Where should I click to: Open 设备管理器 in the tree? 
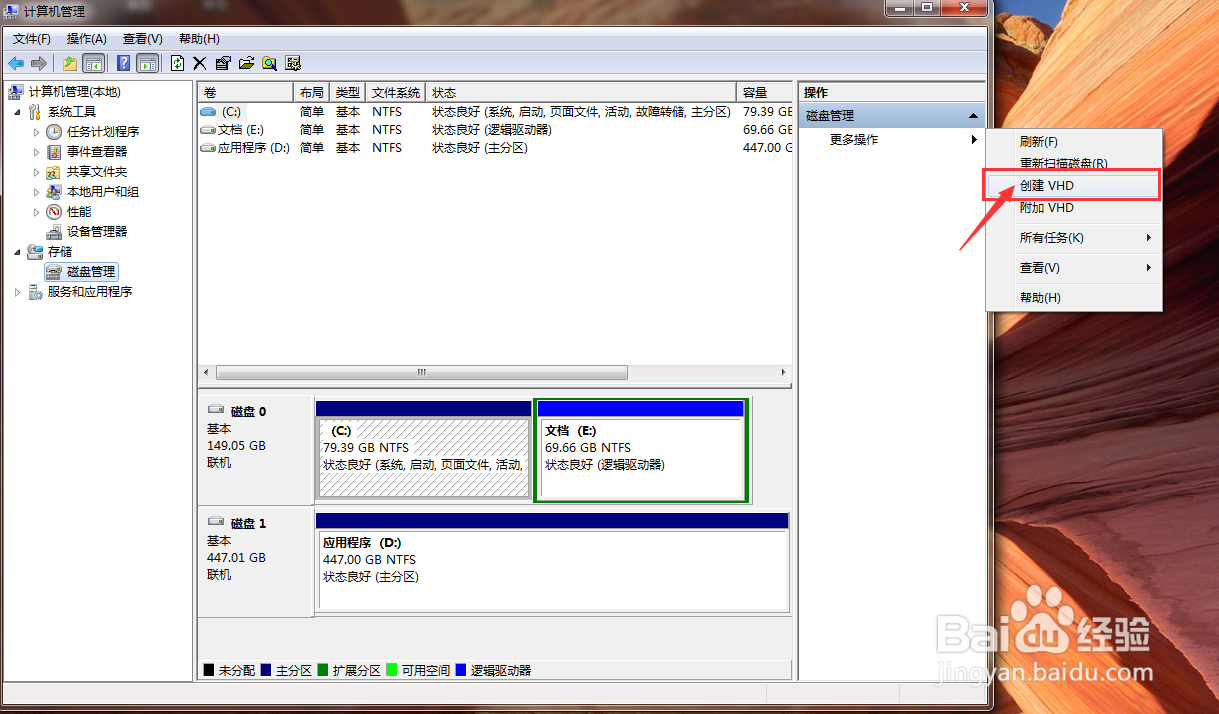point(96,232)
